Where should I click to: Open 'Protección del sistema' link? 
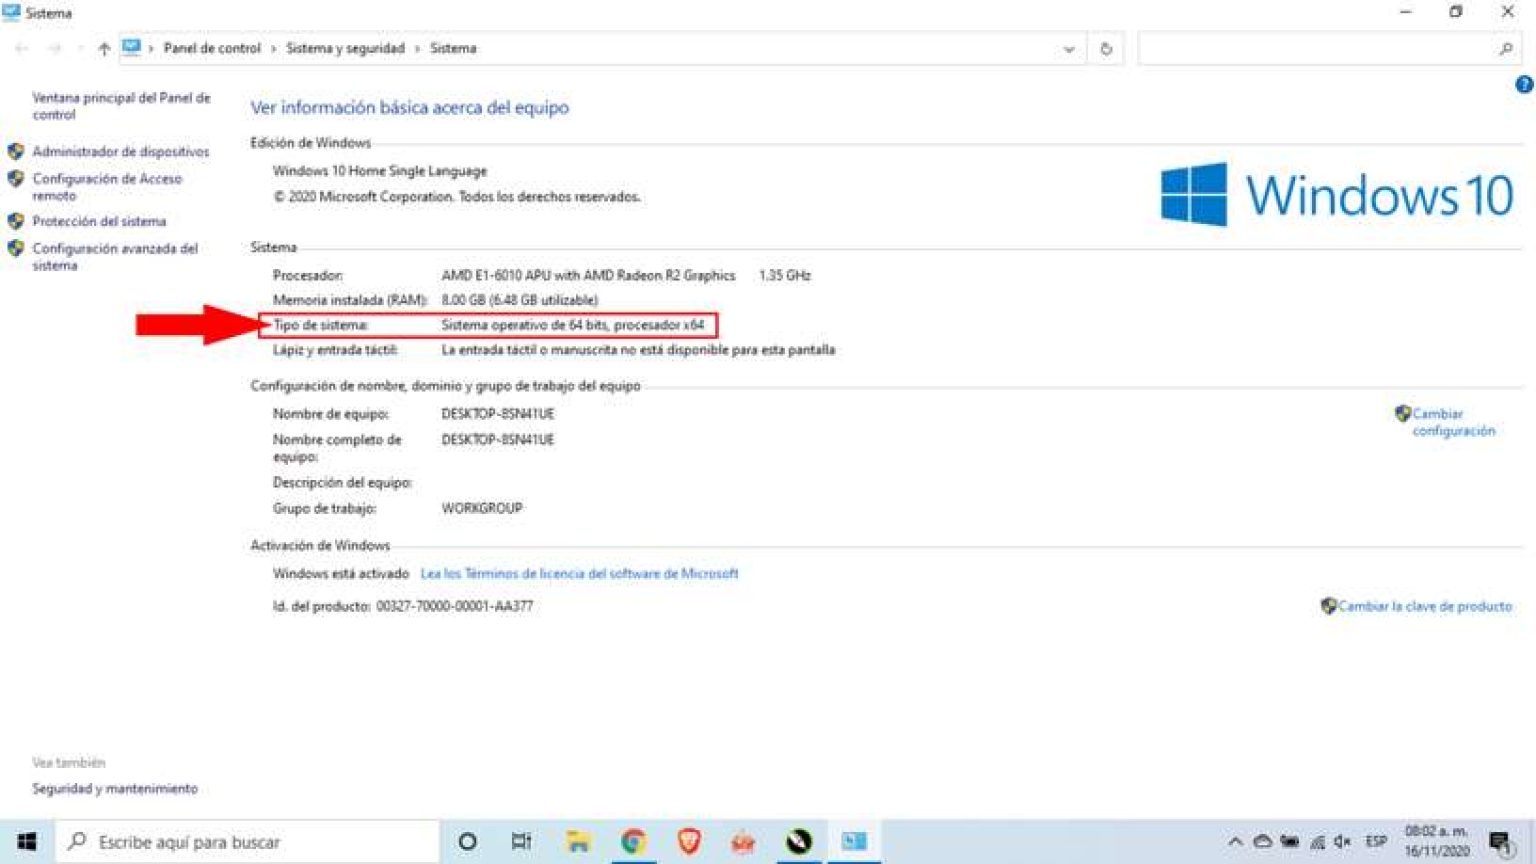click(99, 221)
